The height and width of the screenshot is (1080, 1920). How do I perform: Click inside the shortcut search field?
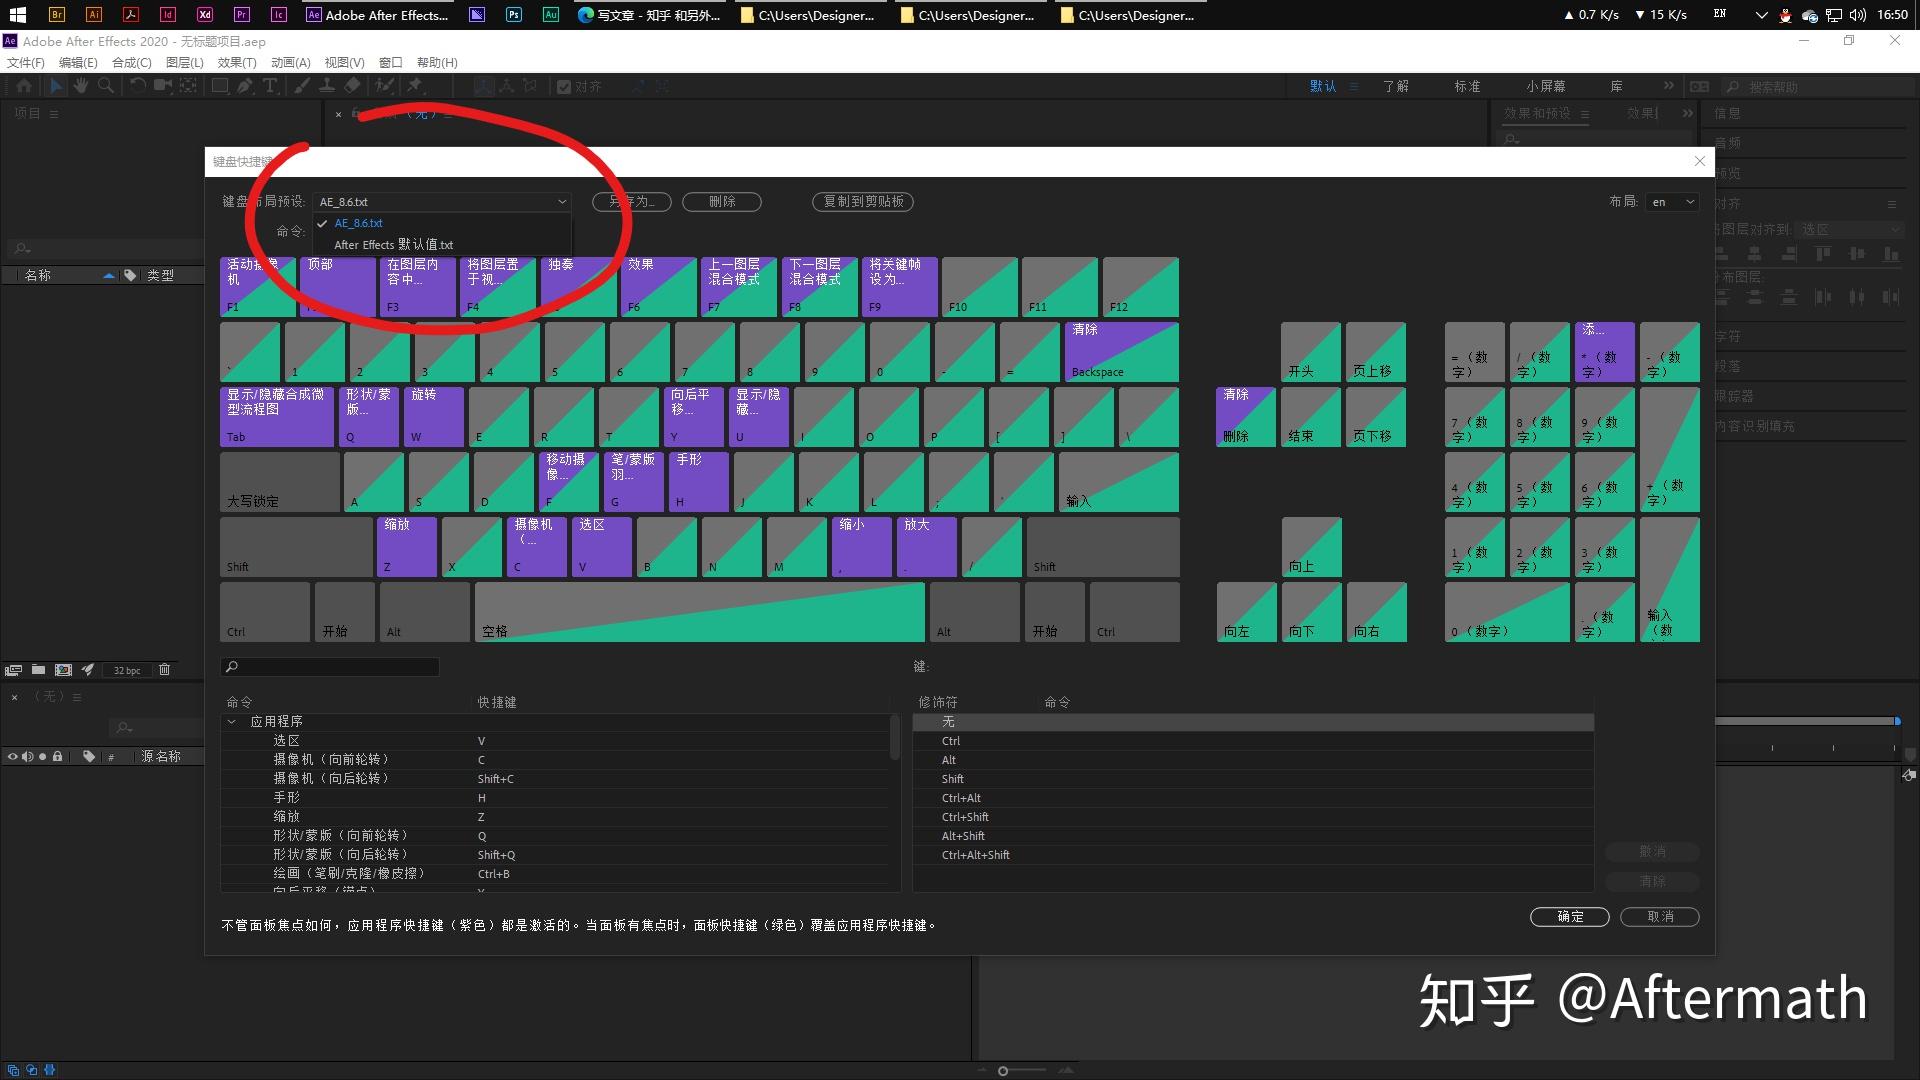330,666
